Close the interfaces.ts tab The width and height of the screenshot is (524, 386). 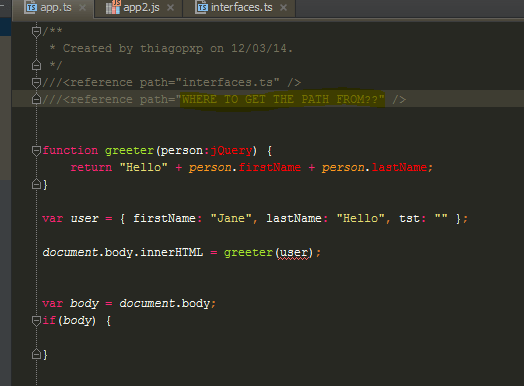coord(283,8)
